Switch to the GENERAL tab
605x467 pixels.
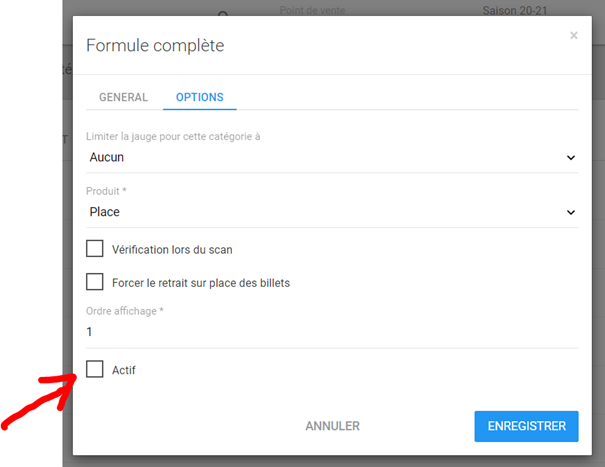123,98
